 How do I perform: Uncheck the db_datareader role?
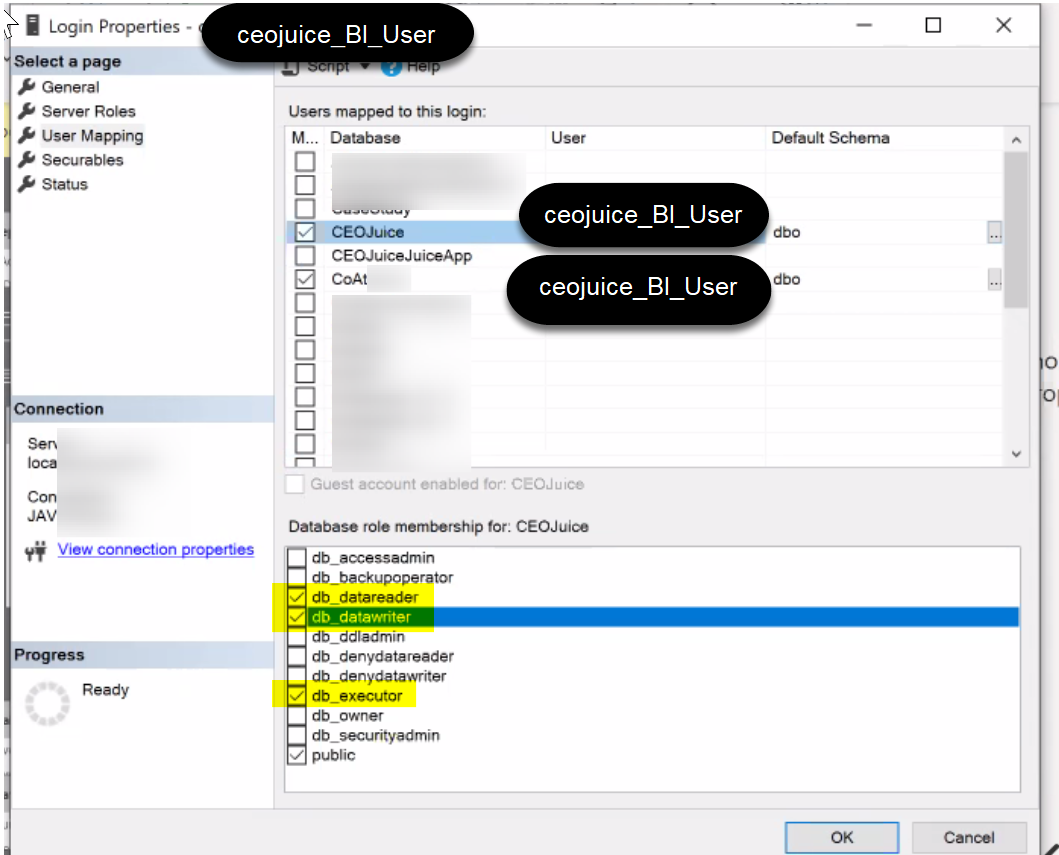click(x=296, y=597)
